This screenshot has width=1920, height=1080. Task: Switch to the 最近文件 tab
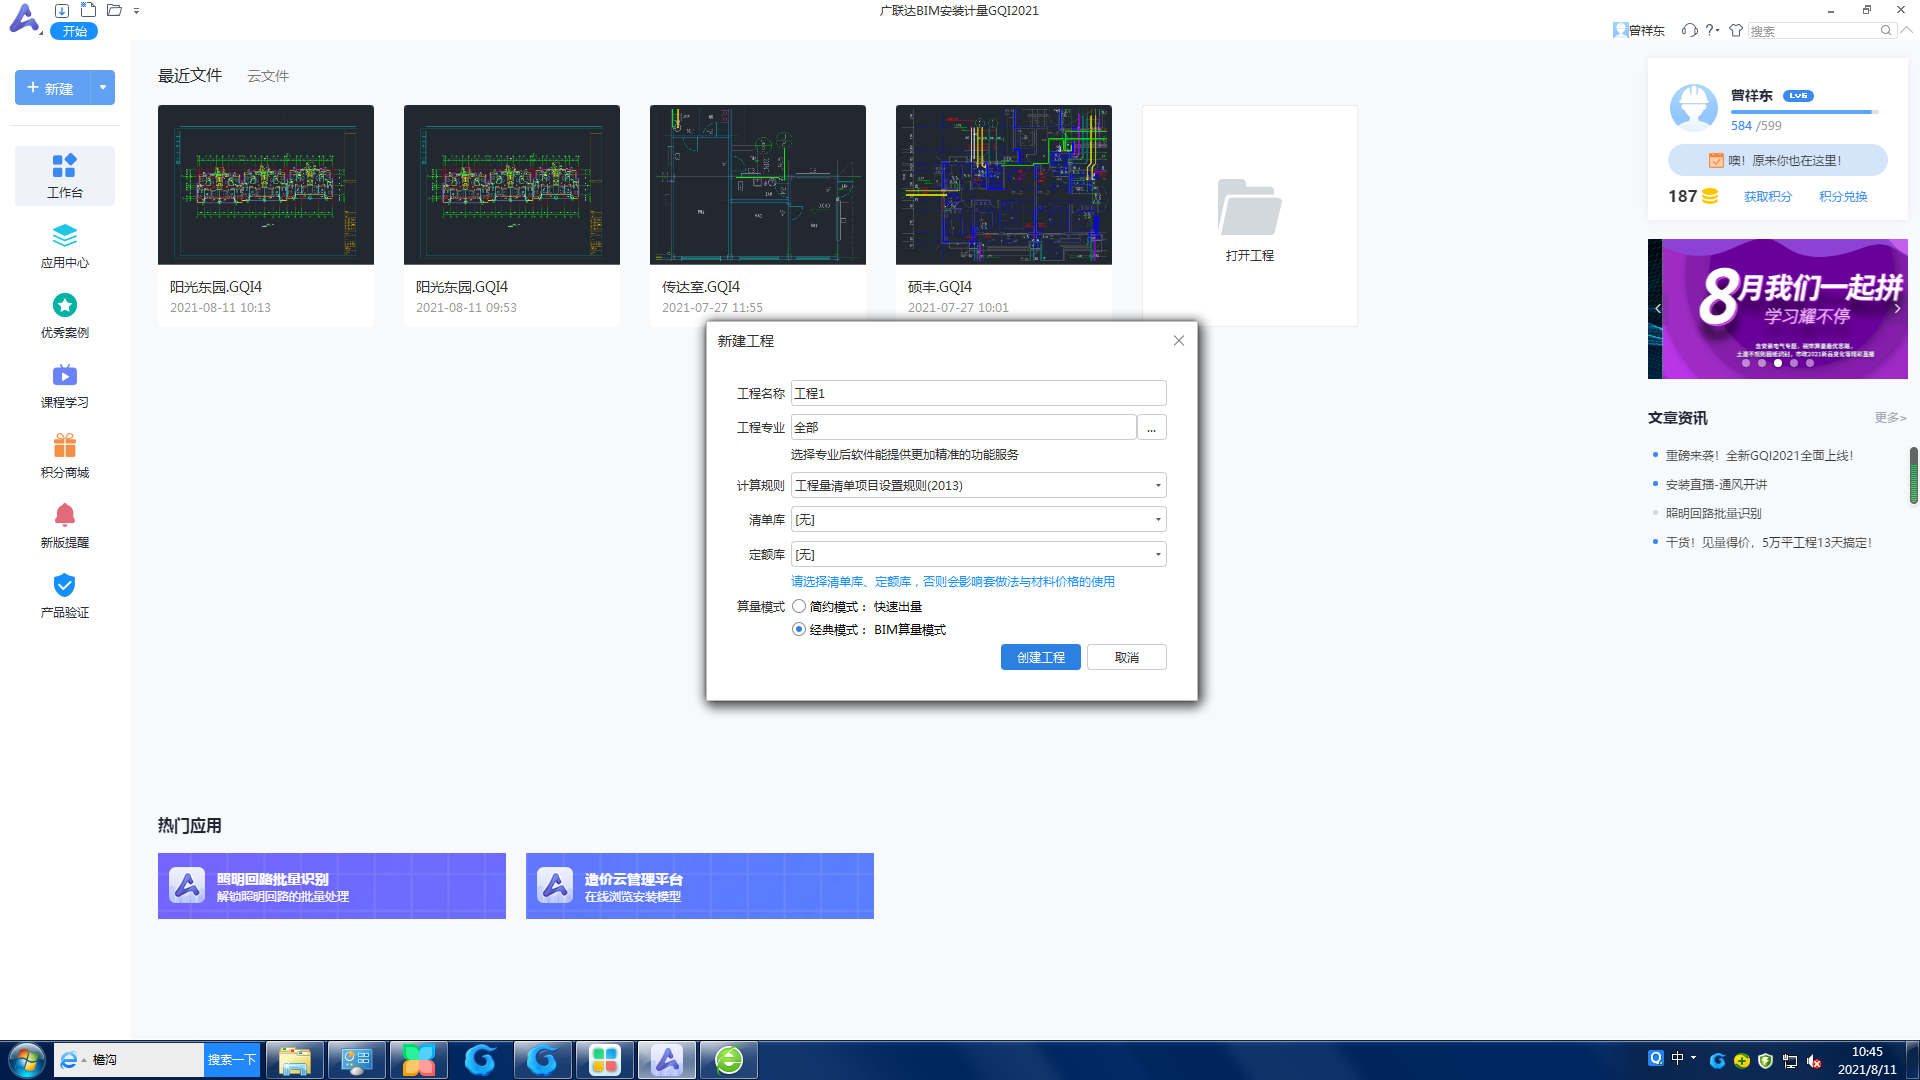click(190, 76)
